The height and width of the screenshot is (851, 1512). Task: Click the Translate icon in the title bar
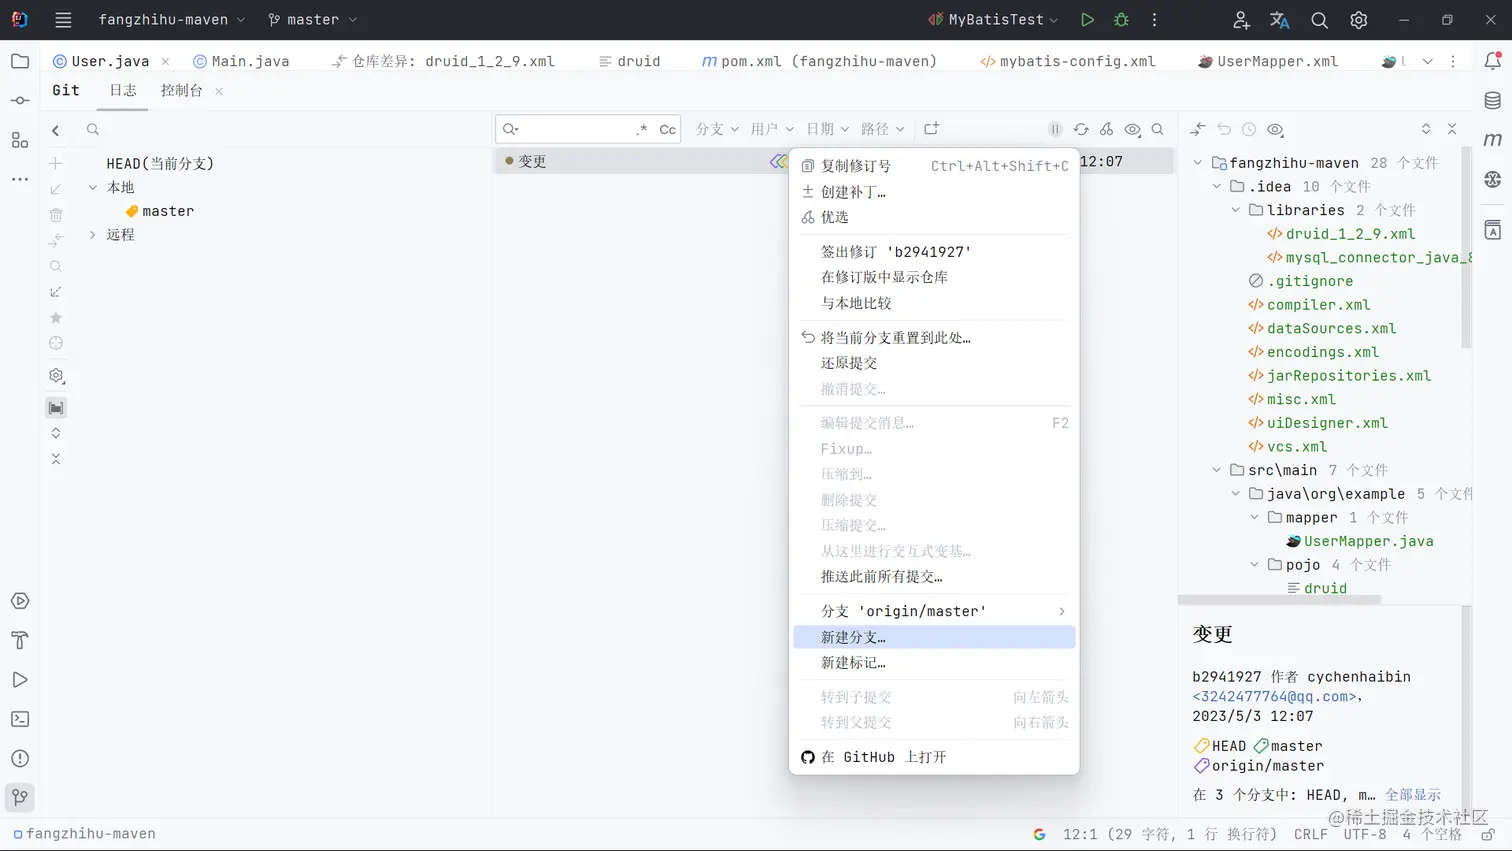(x=1279, y=20)
